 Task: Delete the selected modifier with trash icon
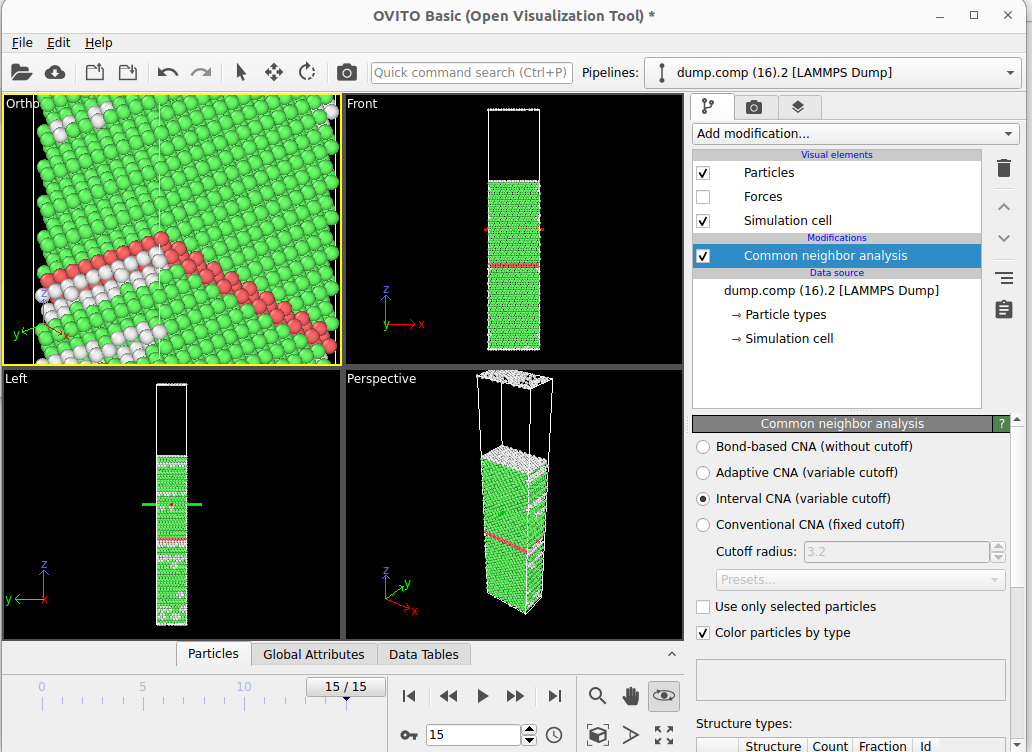[x=1004, y=168]
